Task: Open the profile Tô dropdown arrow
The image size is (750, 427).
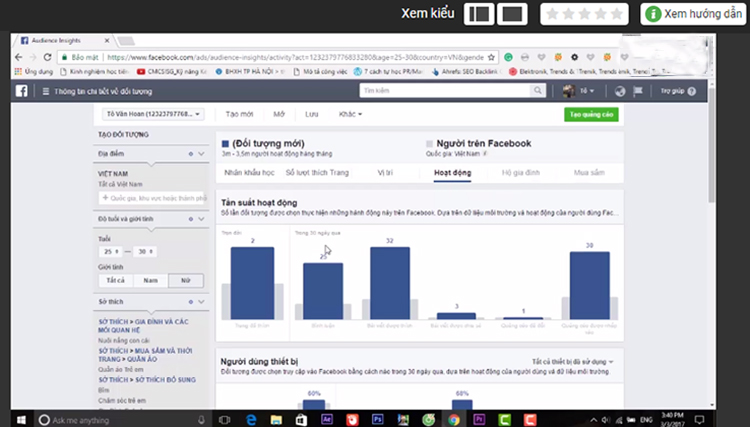Action: coord(592,91)
